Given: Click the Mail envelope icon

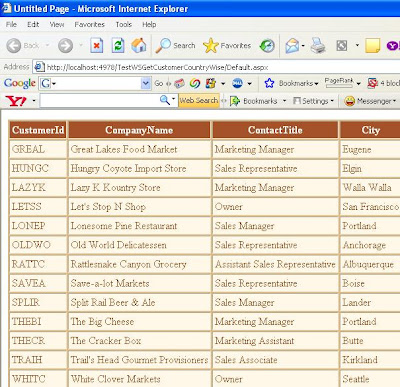Looking at the screenshot, I should coord(292,46).
